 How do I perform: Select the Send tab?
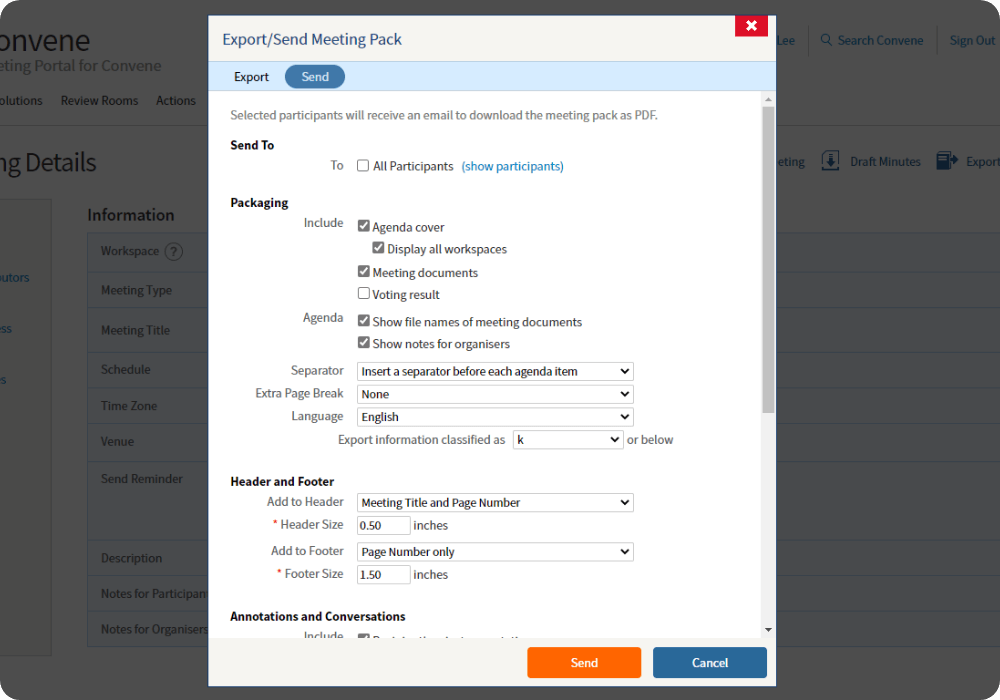[x=315, y=77]
